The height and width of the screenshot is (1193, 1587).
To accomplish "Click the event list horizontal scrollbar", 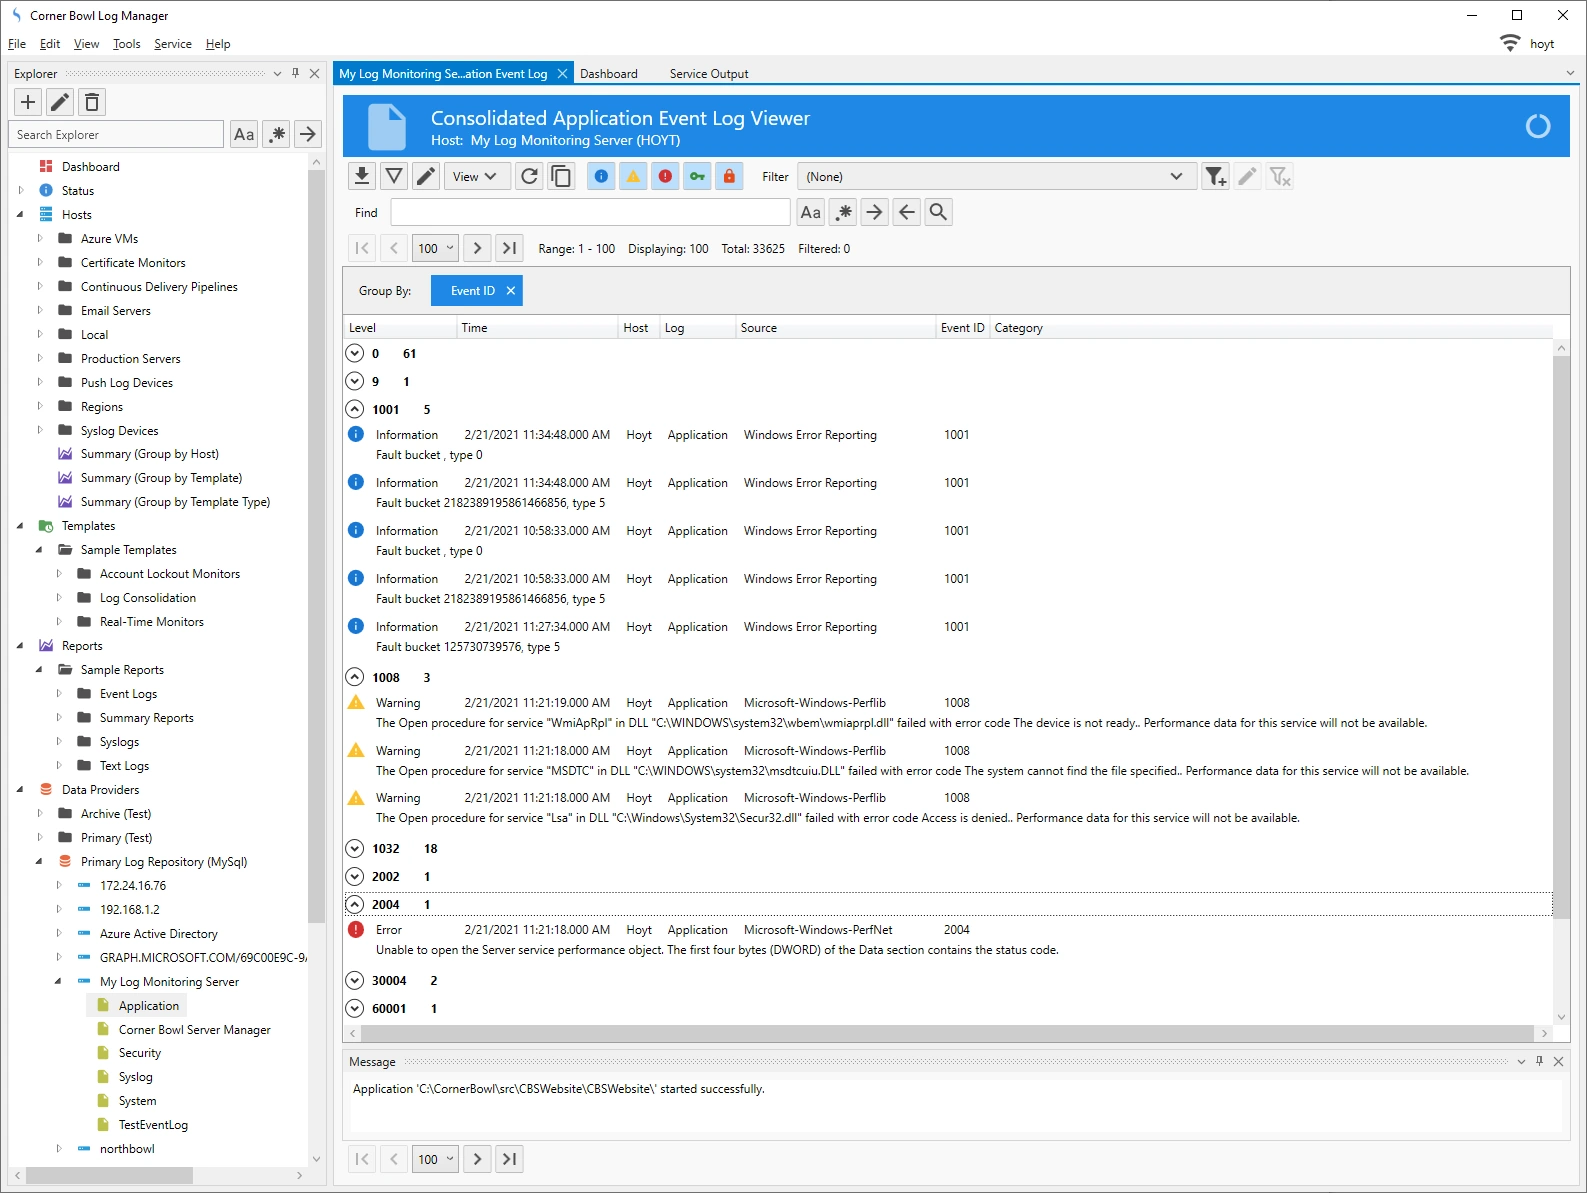I will click(x=946, y=1033).
